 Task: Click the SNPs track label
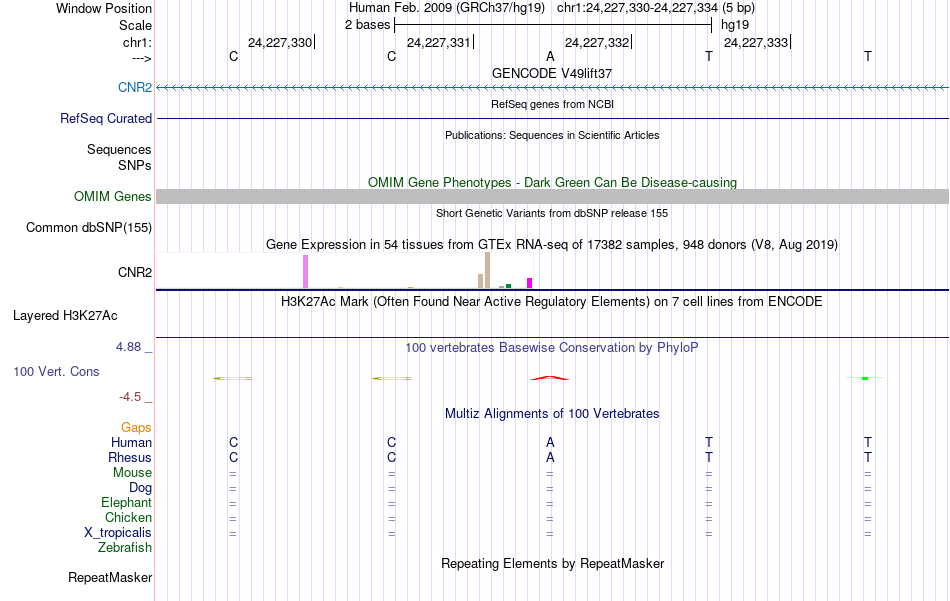click(135, 165)
